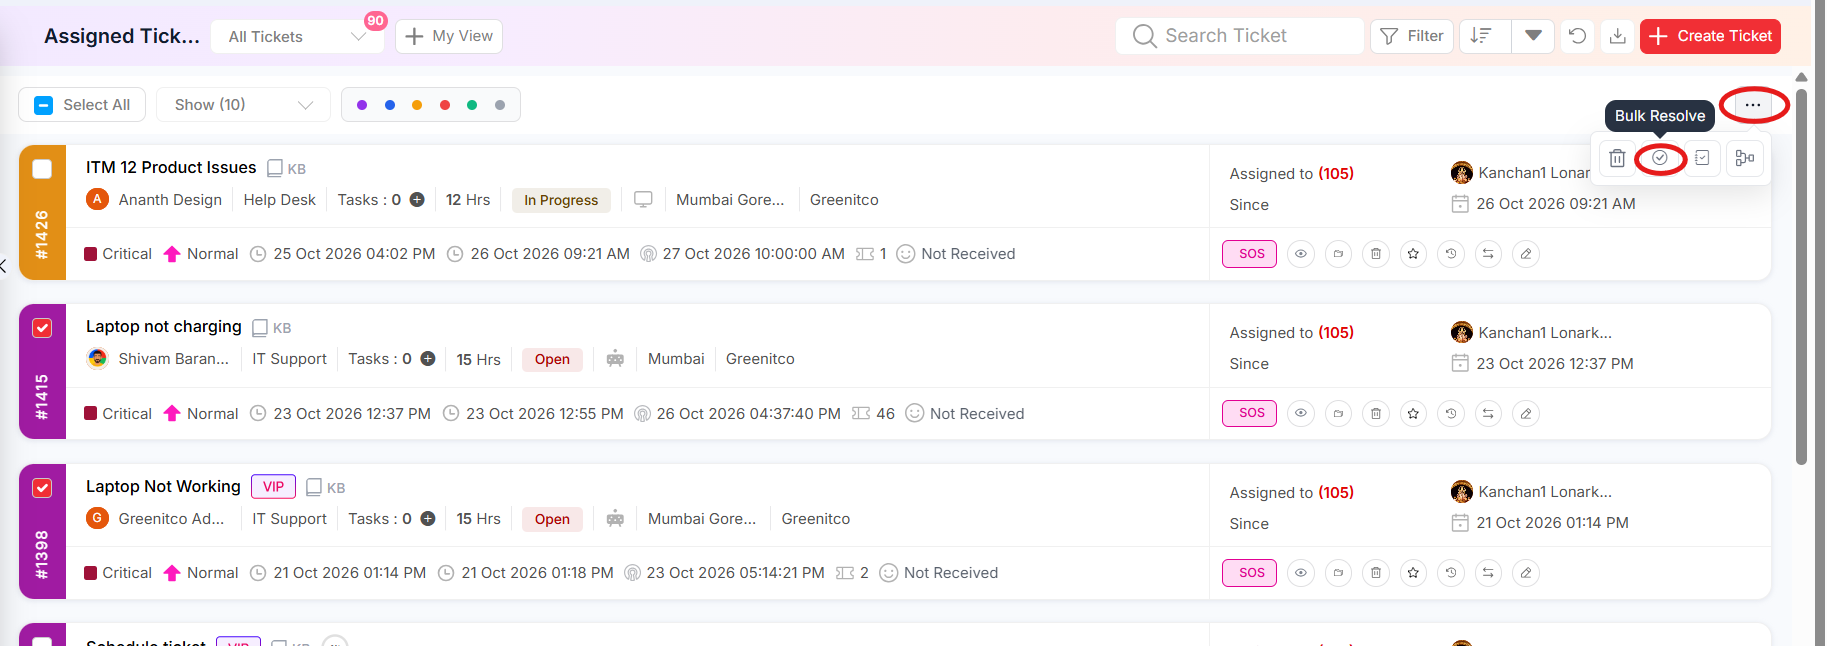Image resolution: width=1827 pixels, height=646 pixels.
Task: Click the history icon for Laptop Not Working
Action: pos(1451,573)
